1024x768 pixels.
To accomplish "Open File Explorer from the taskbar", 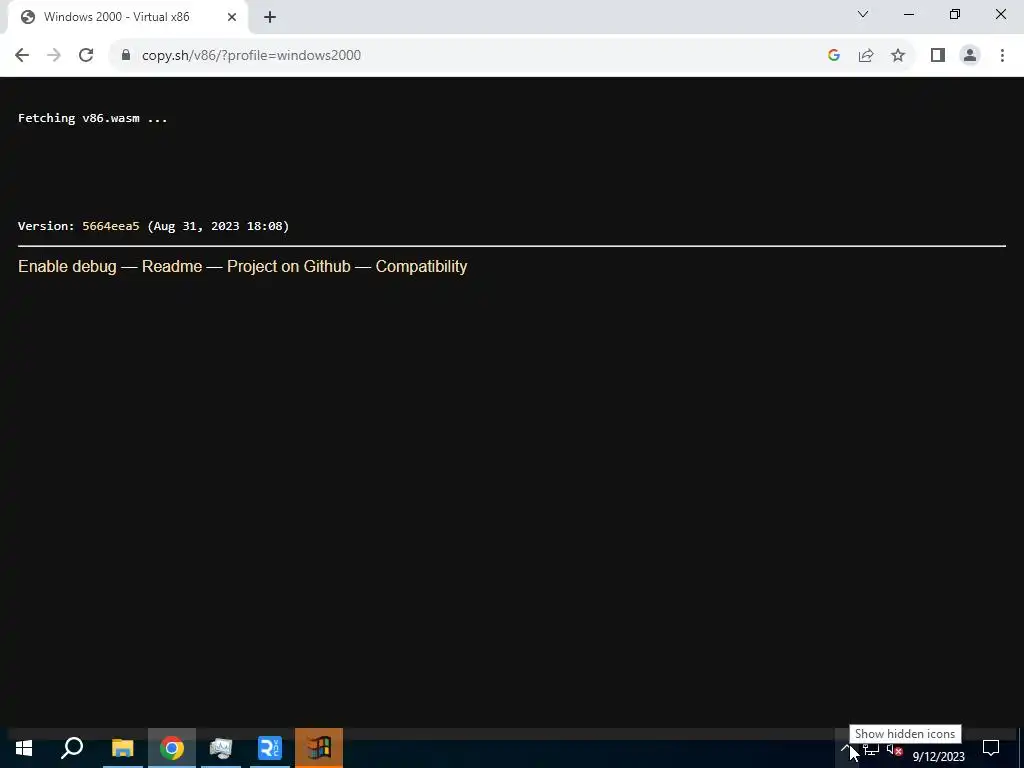I will click(122, 748).
